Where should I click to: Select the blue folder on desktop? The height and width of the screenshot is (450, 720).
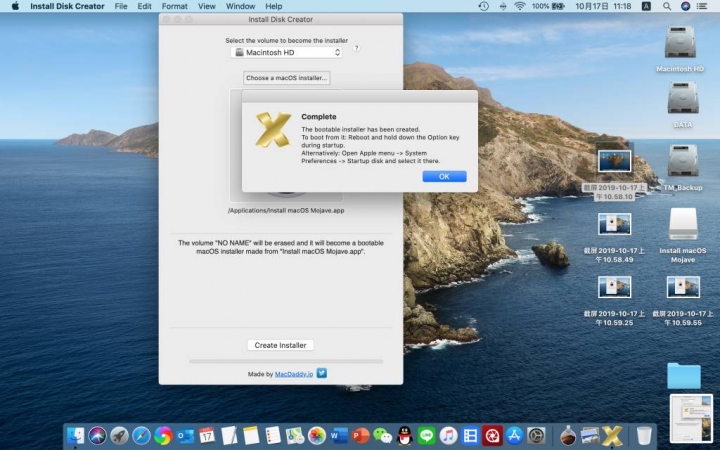click(684, 376)
